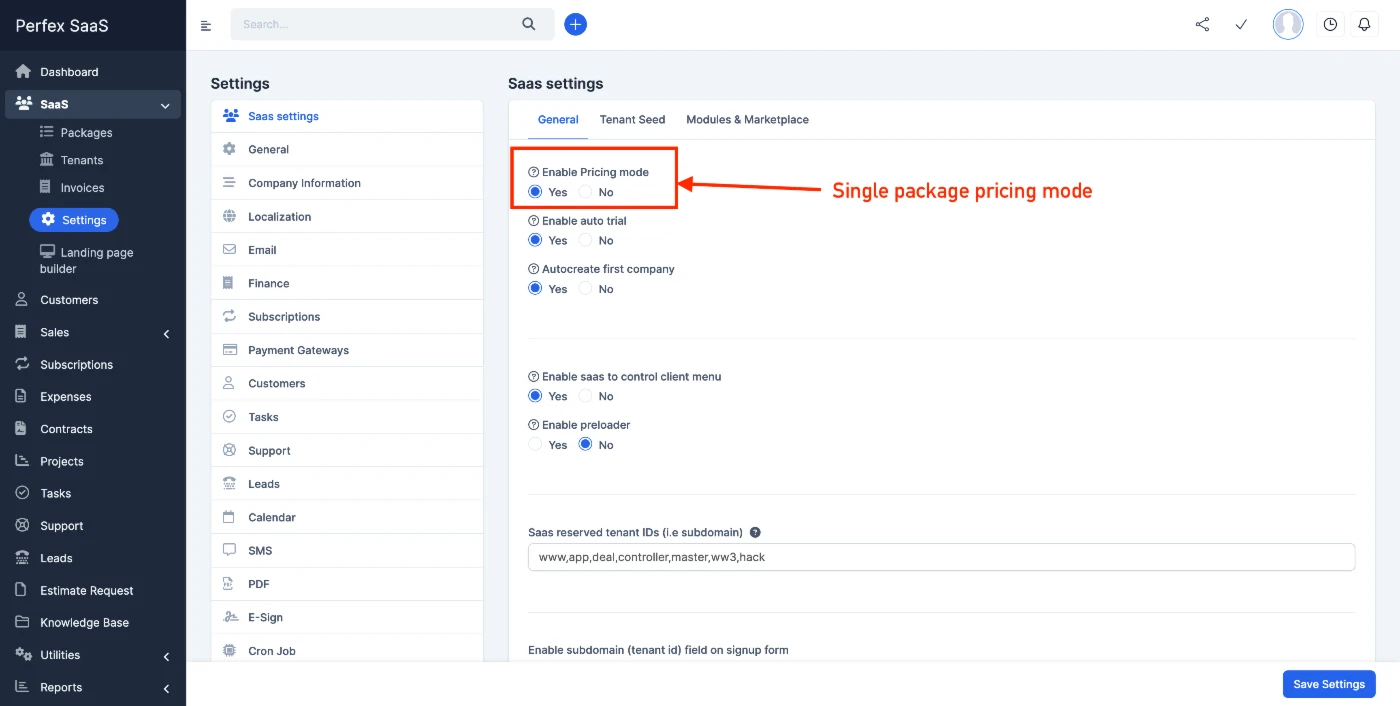
Task: Collapse the SaaS sidebar menu chevron
Action: click(165, 105)
